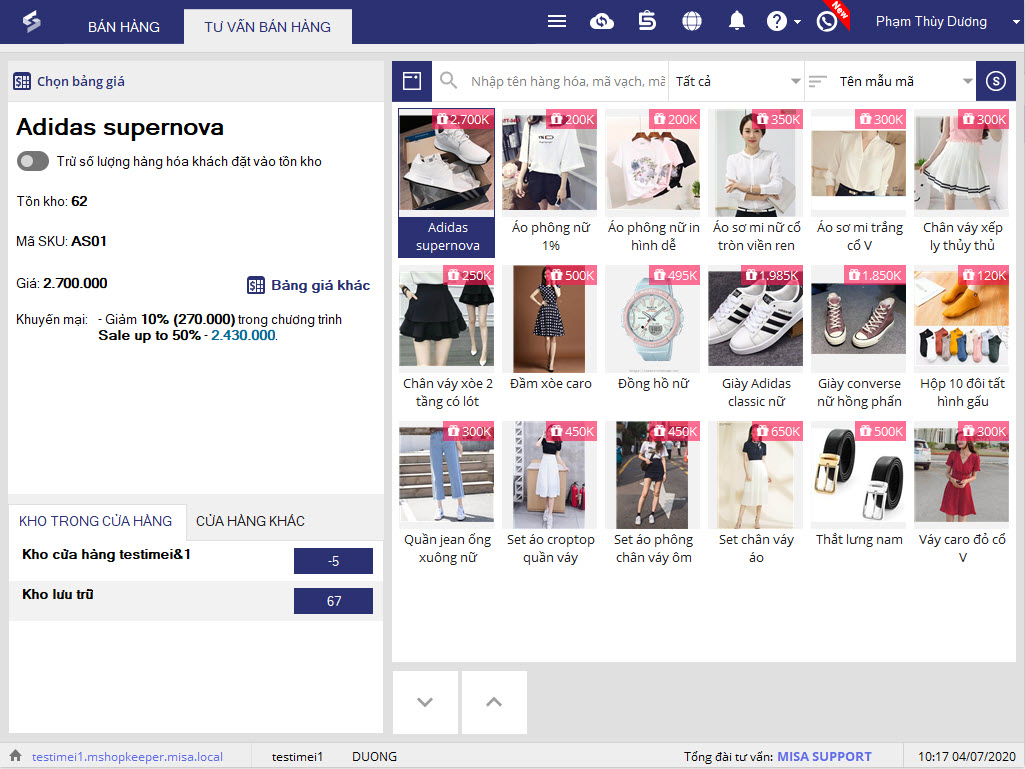Open the Tất cả category dropdown
1025x769 pixels.
[737, 81]
